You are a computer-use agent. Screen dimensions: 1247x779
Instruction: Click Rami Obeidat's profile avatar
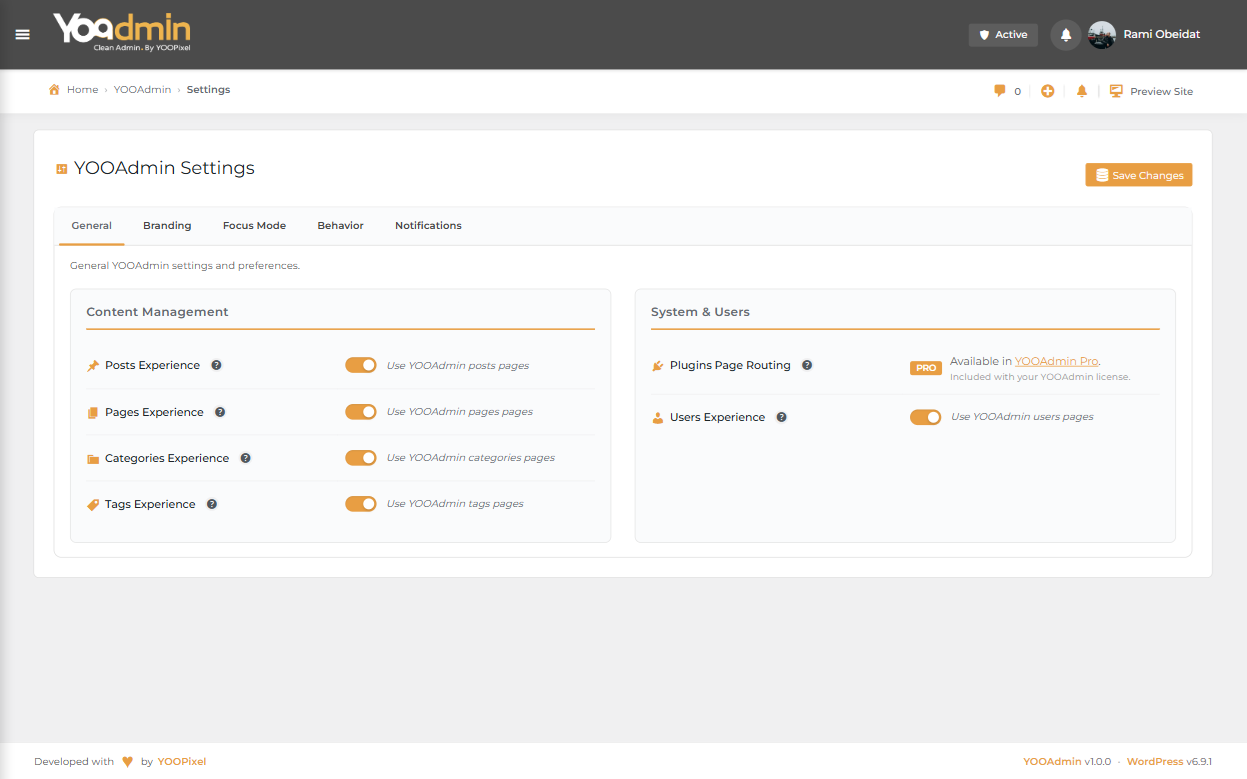tap(1102, 35)
